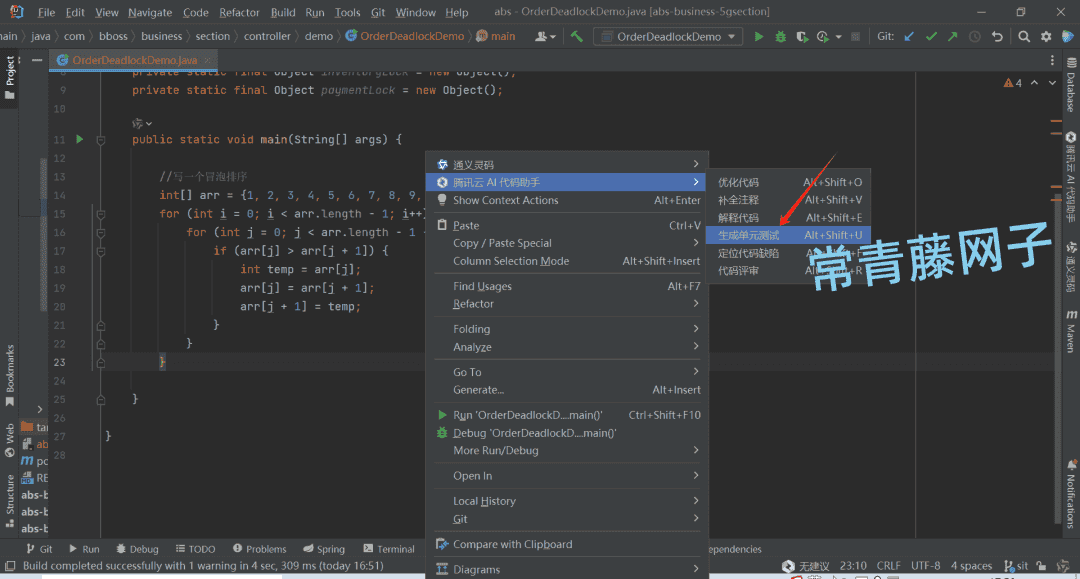Jump to next highlighted error arrow
Screen dimensions: 1080x579
click(1052, 83)
